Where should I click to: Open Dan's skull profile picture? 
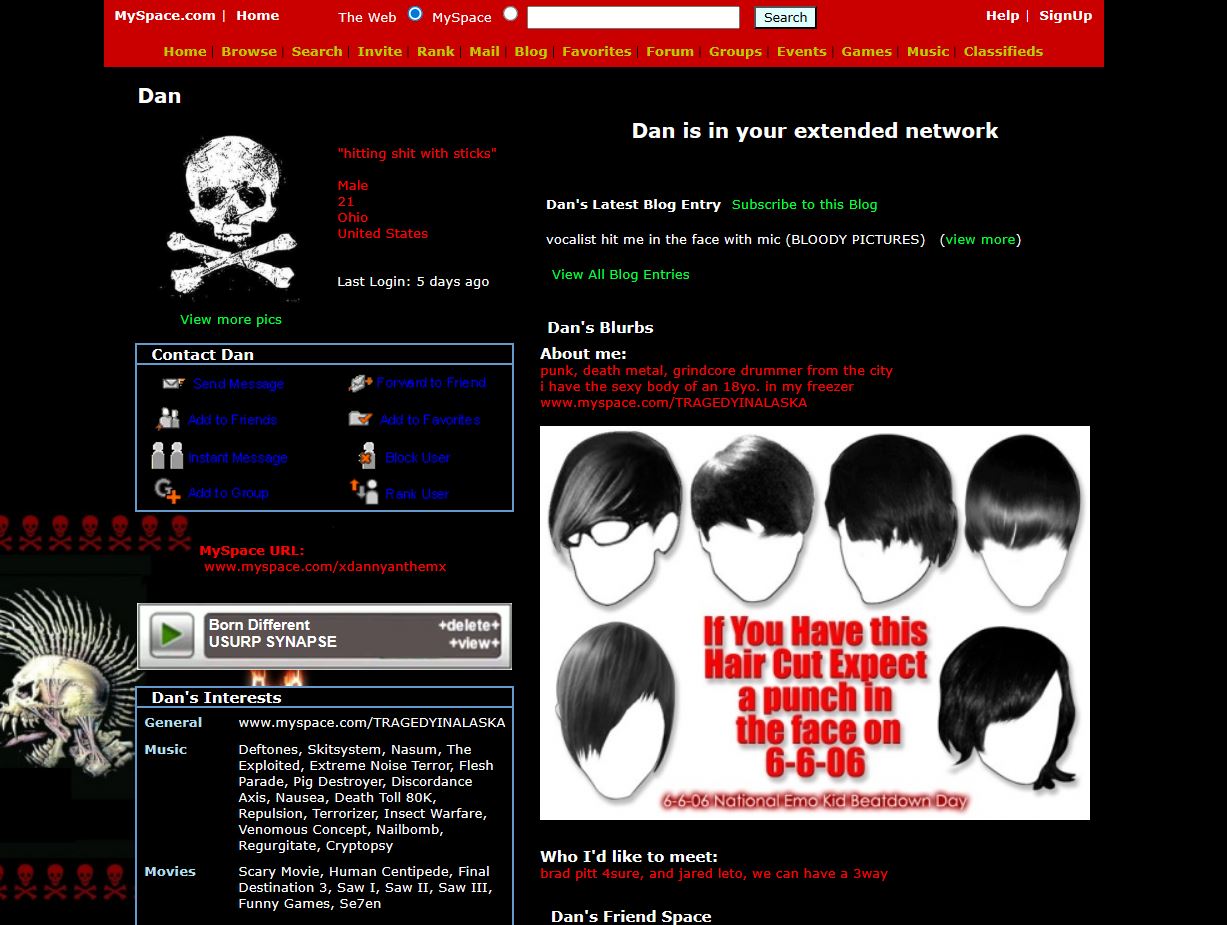[231, 220]
